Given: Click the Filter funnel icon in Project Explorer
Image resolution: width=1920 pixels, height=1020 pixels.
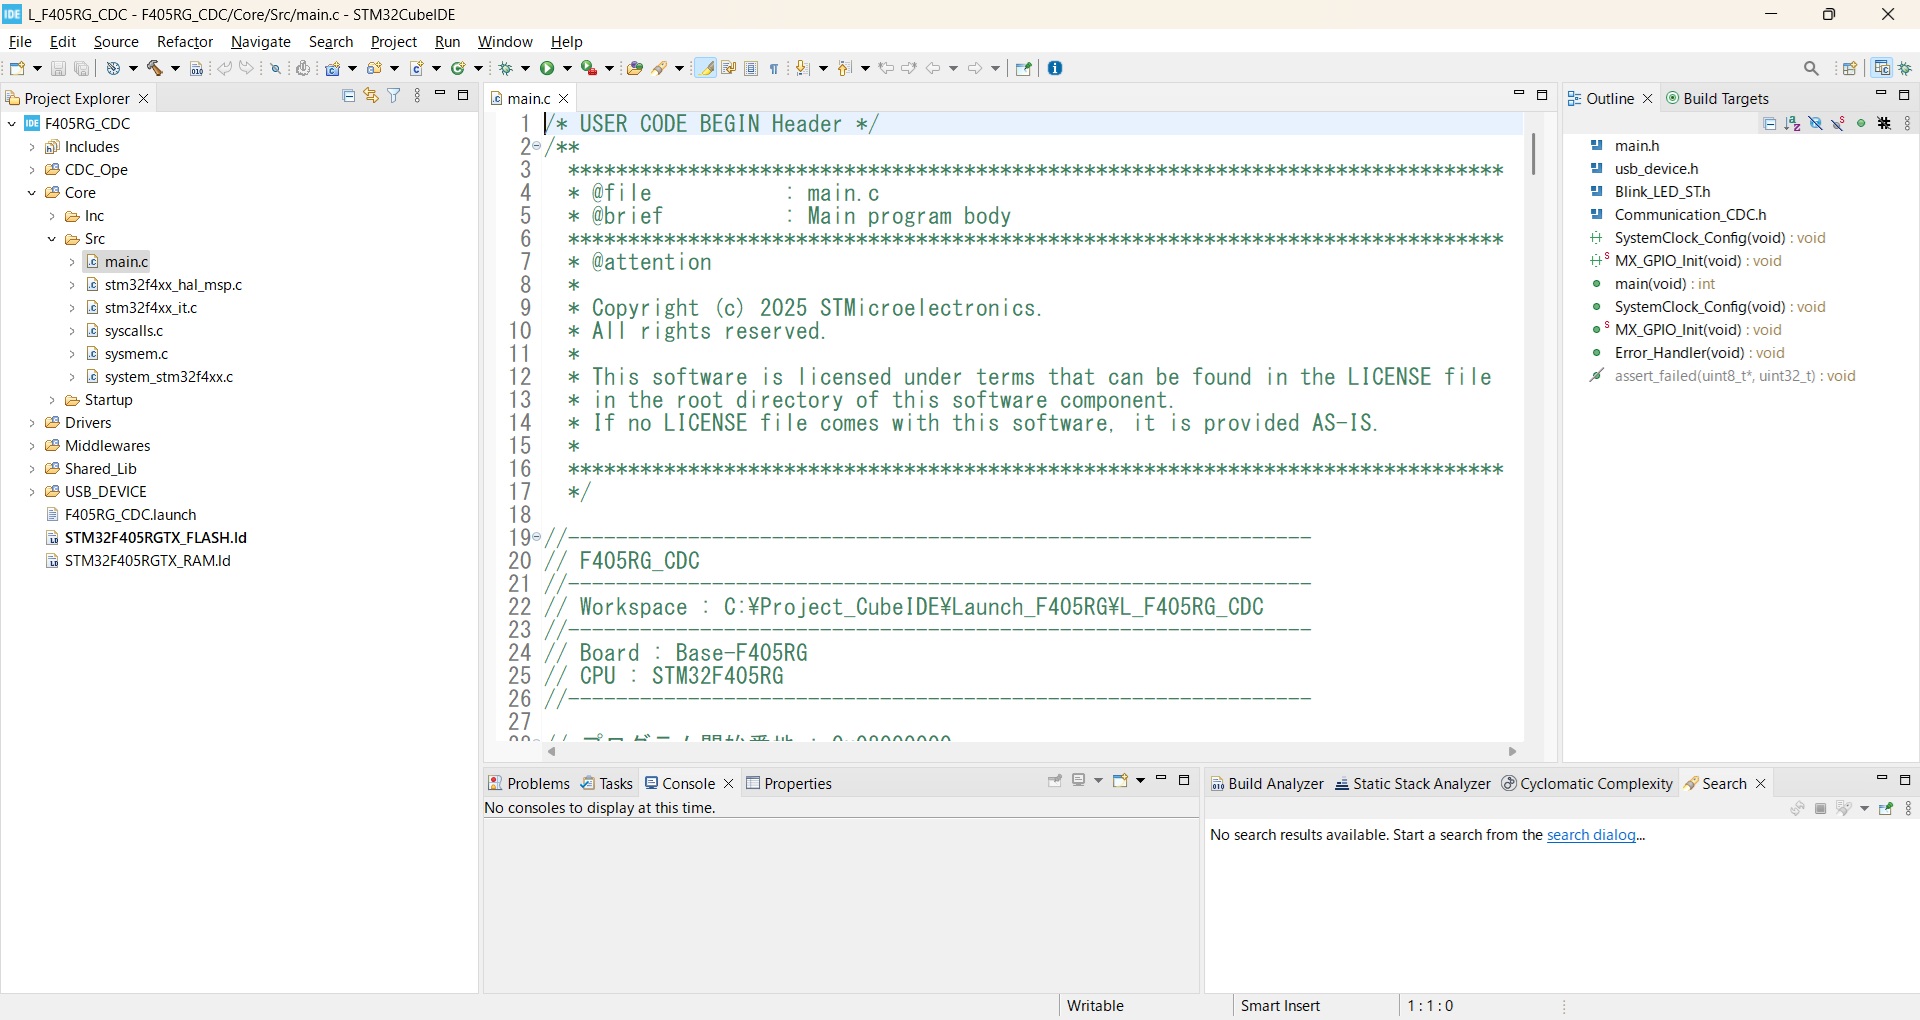Looking at the screenshot, I should [394, 96].
